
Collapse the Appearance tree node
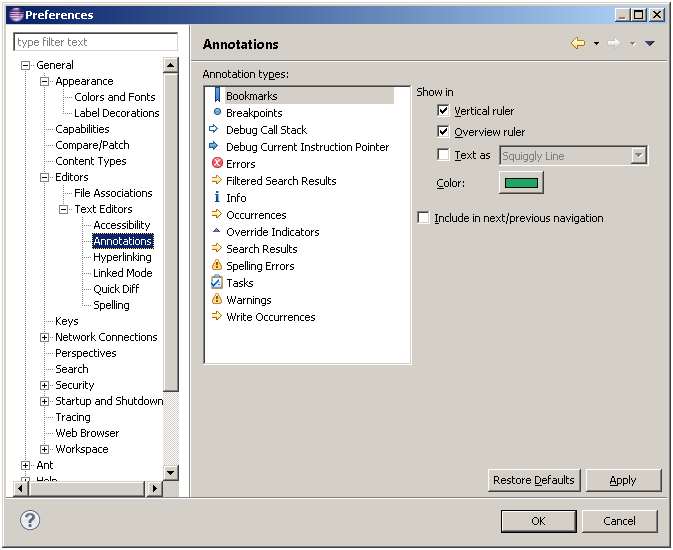coord(44,81)
